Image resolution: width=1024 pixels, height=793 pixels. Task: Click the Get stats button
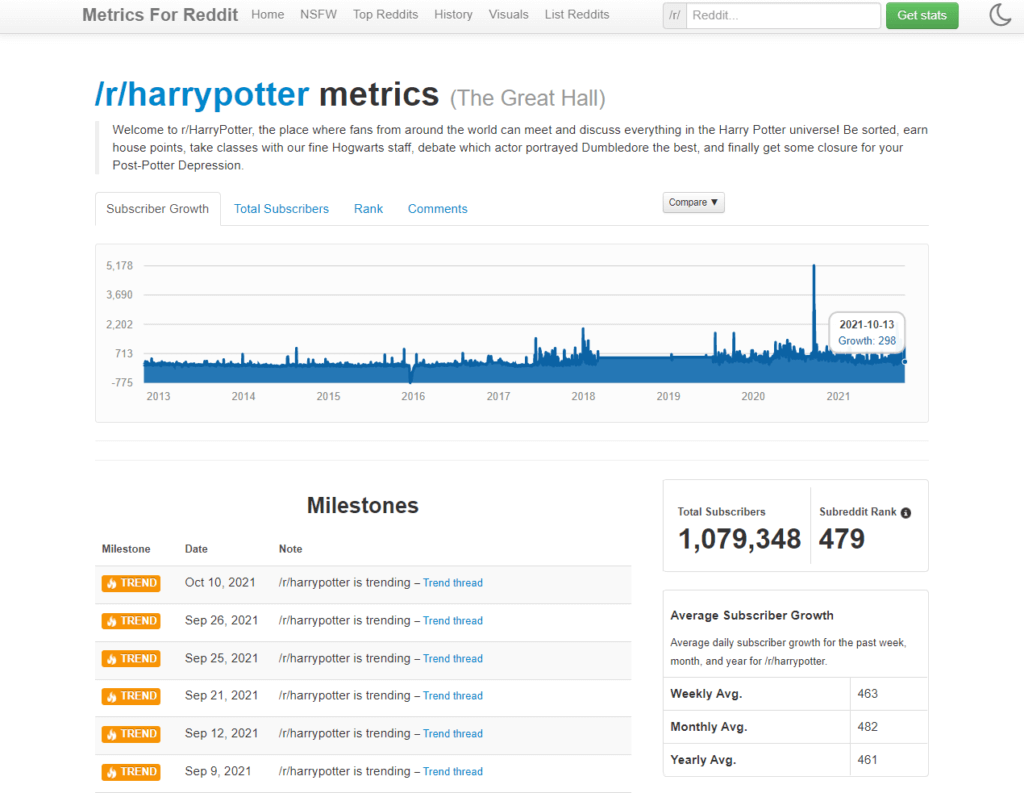point(921,16)
